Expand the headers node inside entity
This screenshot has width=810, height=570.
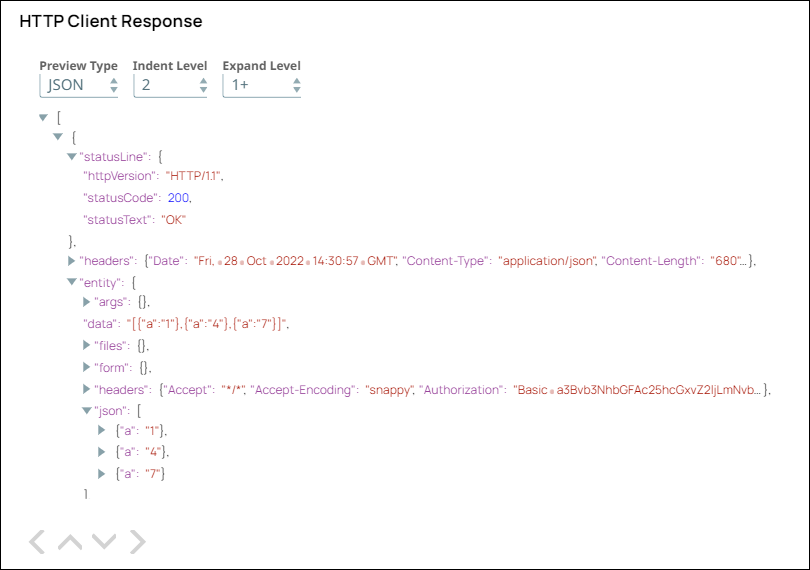point(86,389)
